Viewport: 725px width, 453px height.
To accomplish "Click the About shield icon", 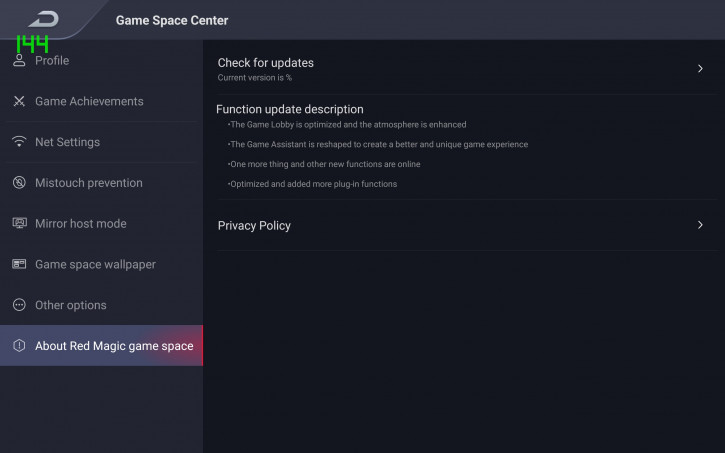I will point(19,345).
